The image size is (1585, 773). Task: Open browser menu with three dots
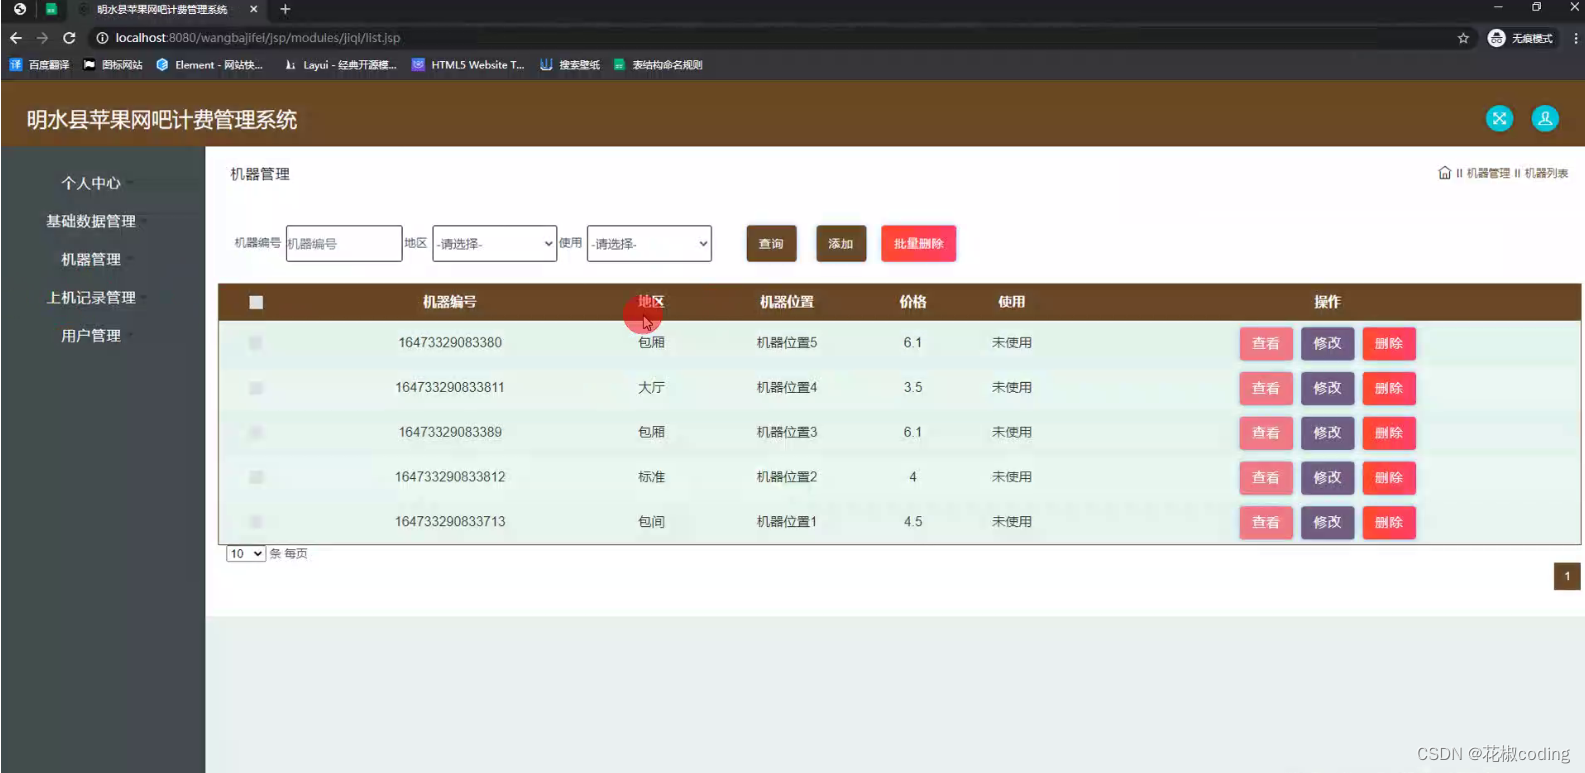click(x=1575, y=38)
